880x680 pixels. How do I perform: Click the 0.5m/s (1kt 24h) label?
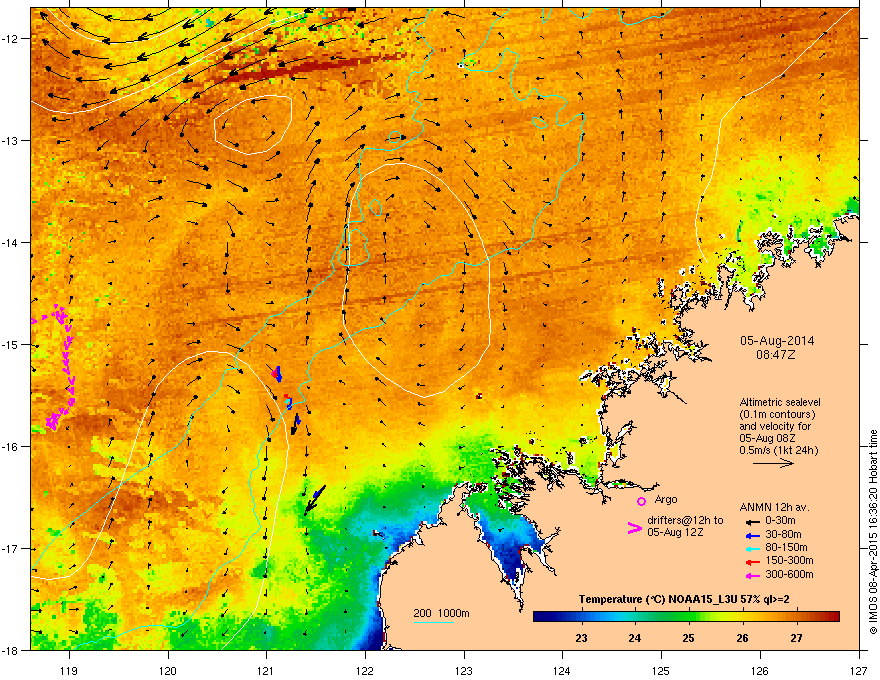click(778, 450)
